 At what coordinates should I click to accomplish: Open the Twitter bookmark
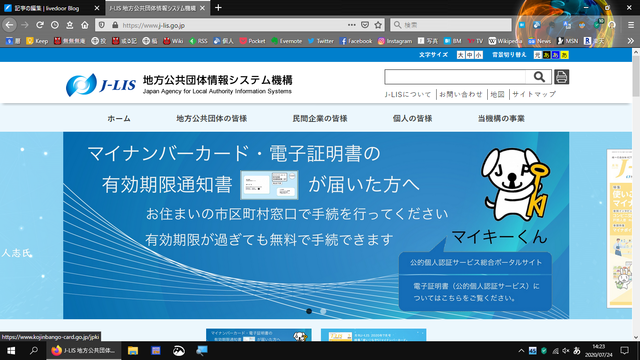click(x=321, y=41)
